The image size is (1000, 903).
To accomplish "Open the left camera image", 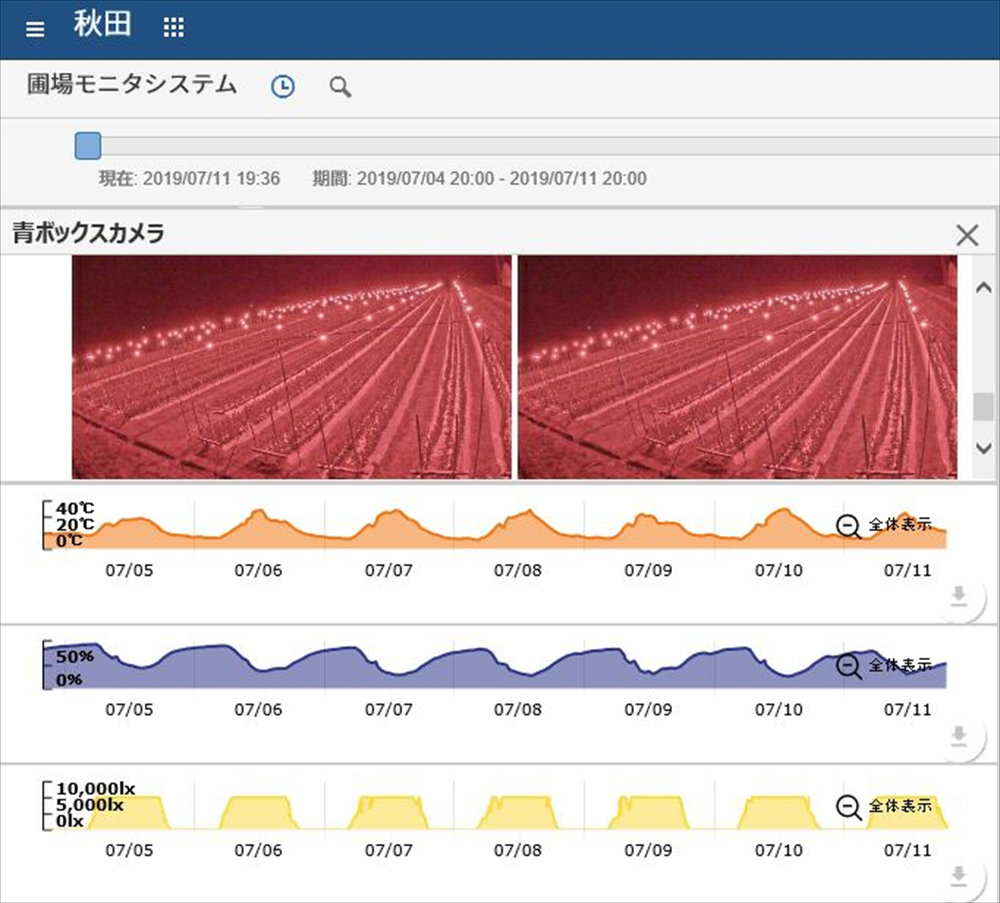I will (x=291, y=367).
